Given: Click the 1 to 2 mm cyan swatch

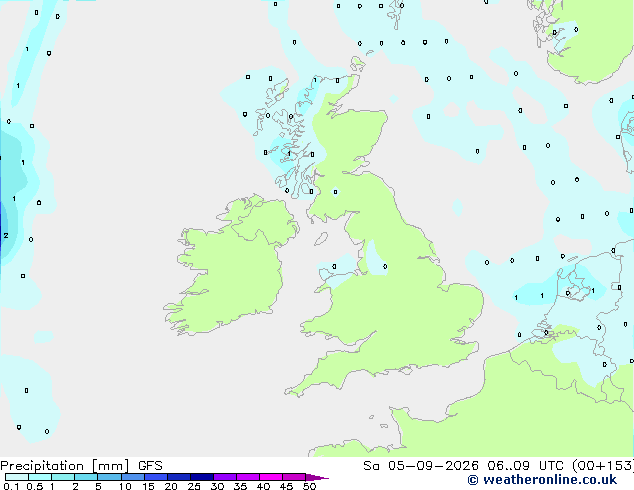Looking at the screenshot, I should point(63,477).
